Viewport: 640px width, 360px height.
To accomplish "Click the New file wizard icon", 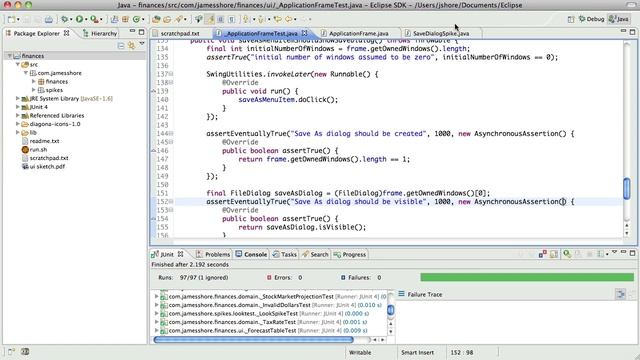I will click(x=11, y=19).
